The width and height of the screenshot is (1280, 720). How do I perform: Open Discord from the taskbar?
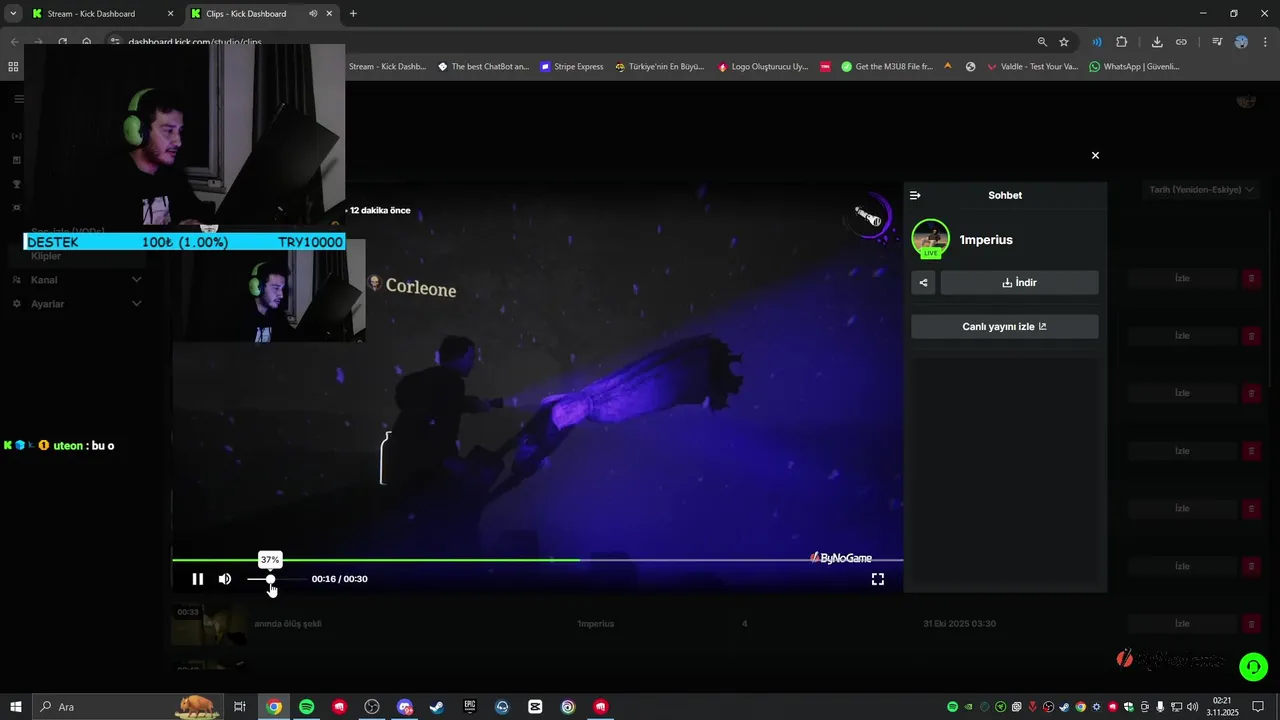click(404, 707)
